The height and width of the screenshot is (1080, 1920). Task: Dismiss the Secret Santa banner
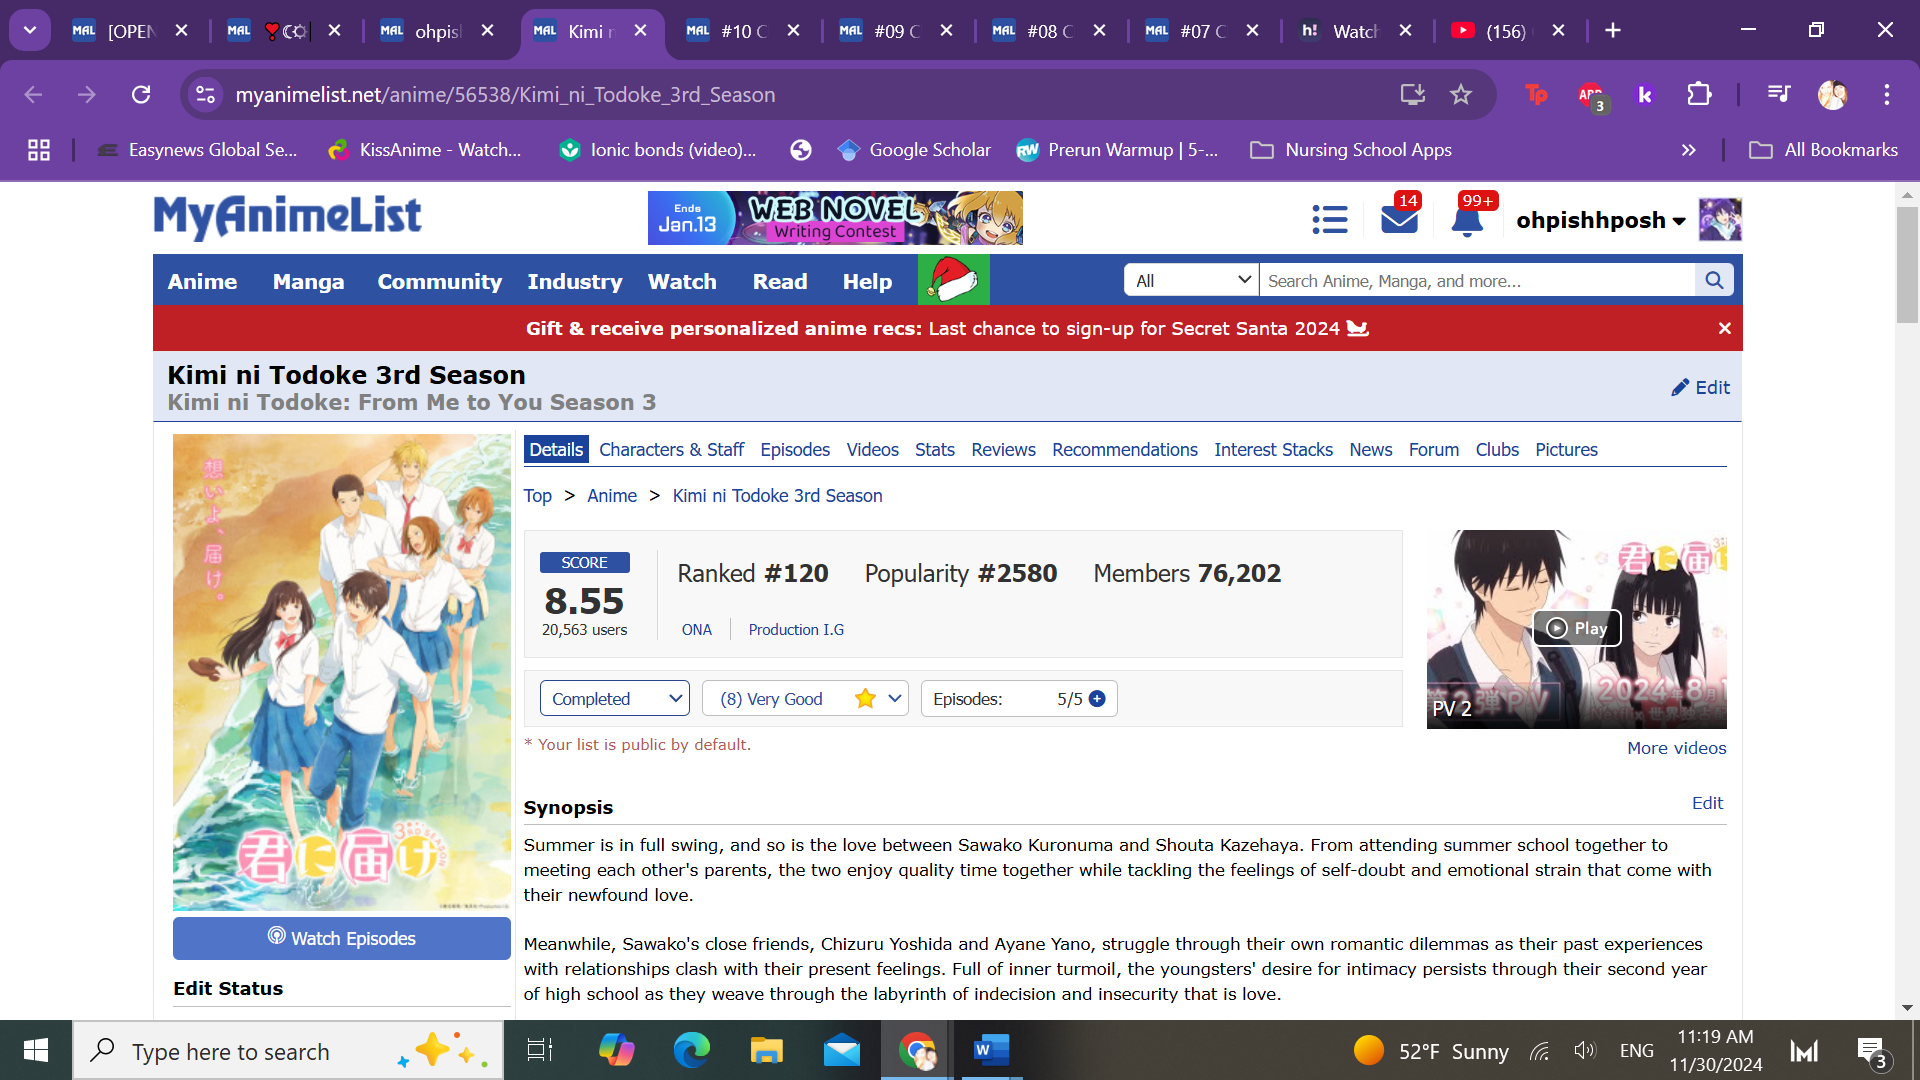pyautogui.click(x=1724, y=328)
